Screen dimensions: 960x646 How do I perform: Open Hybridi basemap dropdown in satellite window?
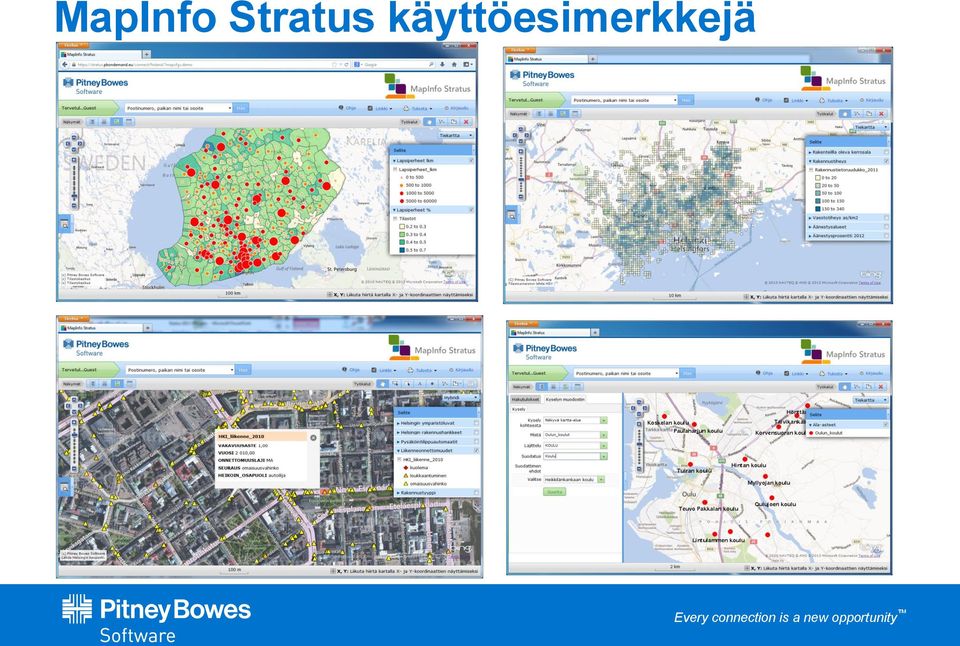(x=460, y=398)
